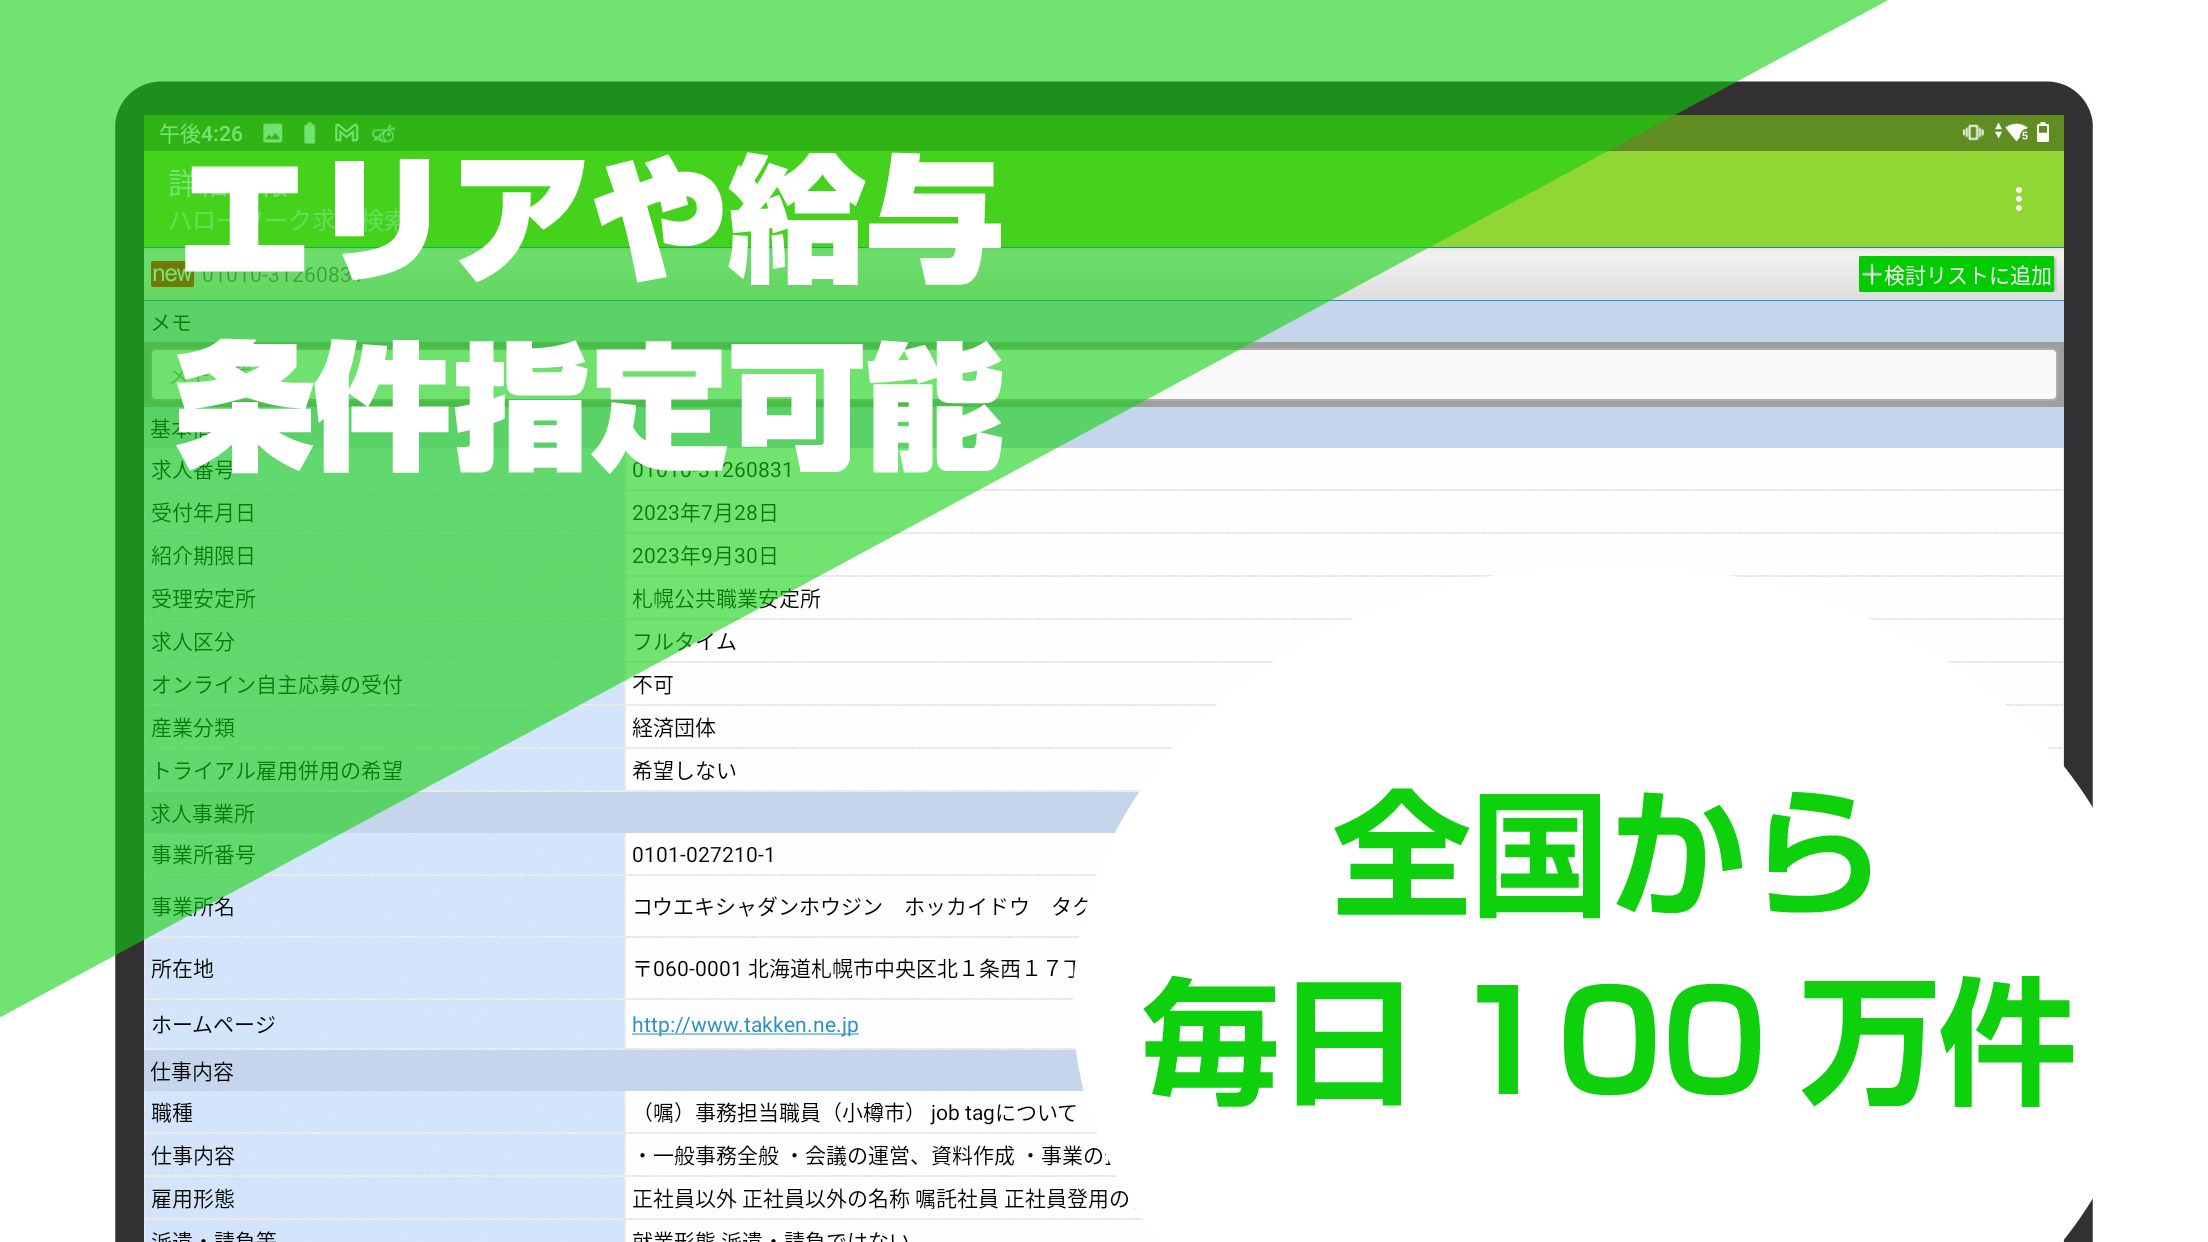
Task: Select the 事業所名 label
Action: coord(193,907)
